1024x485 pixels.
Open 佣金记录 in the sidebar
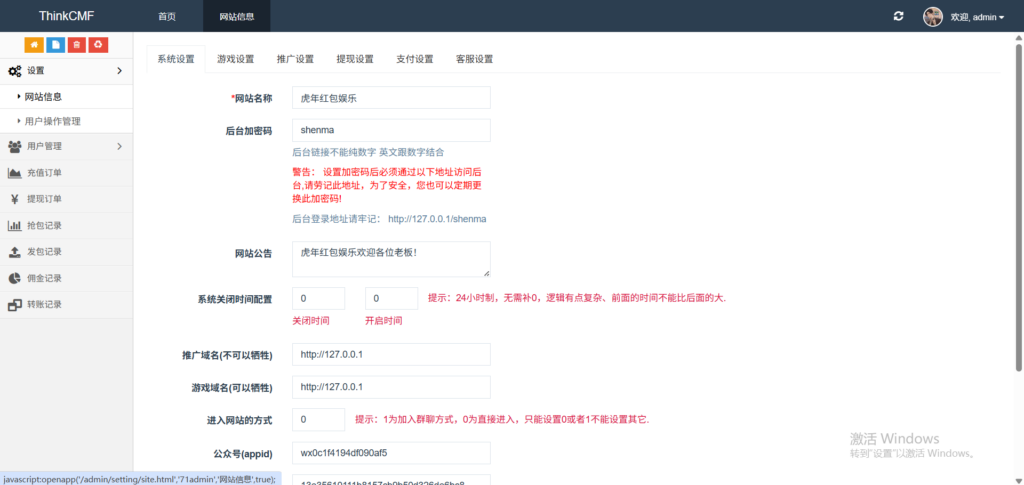44,278
